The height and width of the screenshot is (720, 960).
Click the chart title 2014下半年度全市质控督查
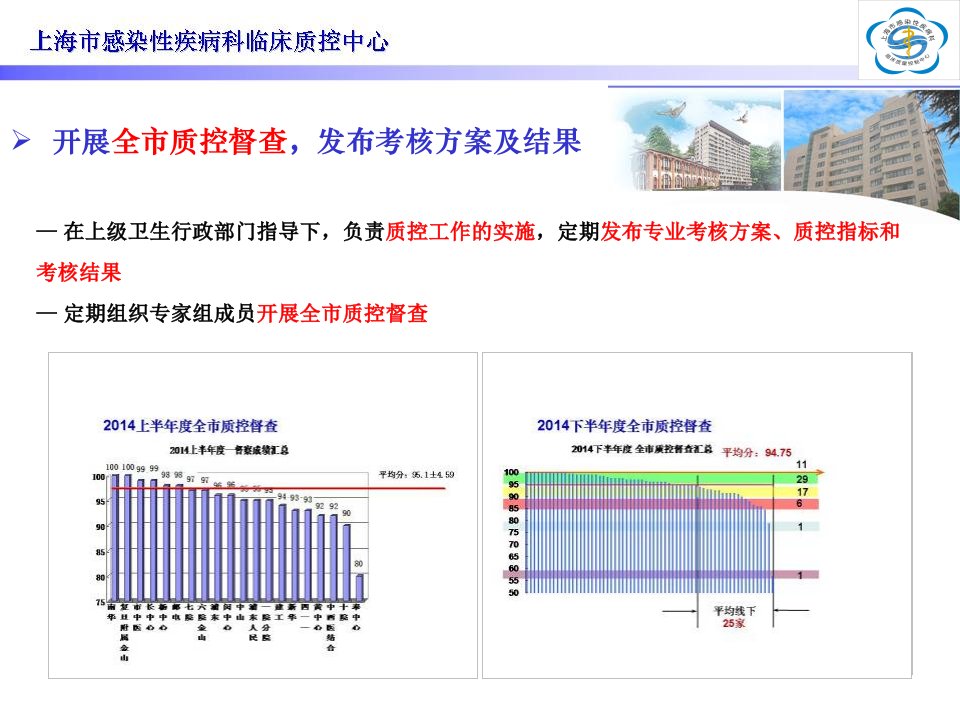coord(624,426)
